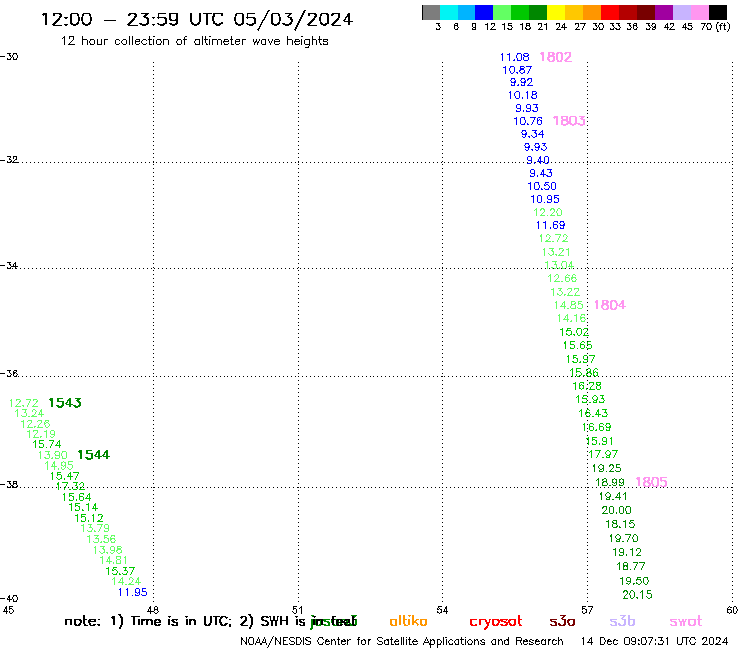
Task: Click the 19.25 wave height value
Action: click(x=607, y=469)
